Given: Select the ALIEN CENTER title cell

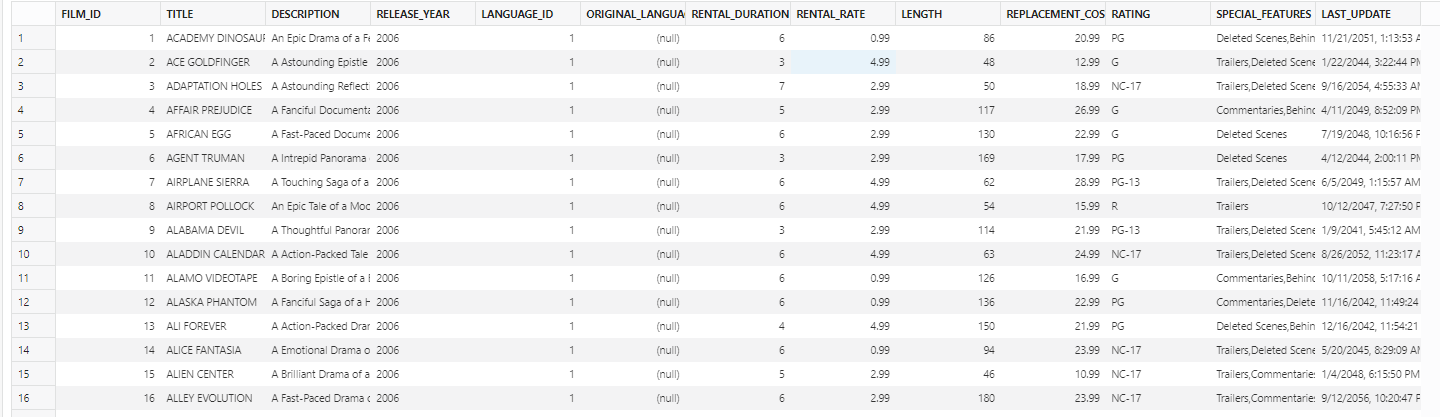Looking at the screenshot, I should click(x=212, y=374).
